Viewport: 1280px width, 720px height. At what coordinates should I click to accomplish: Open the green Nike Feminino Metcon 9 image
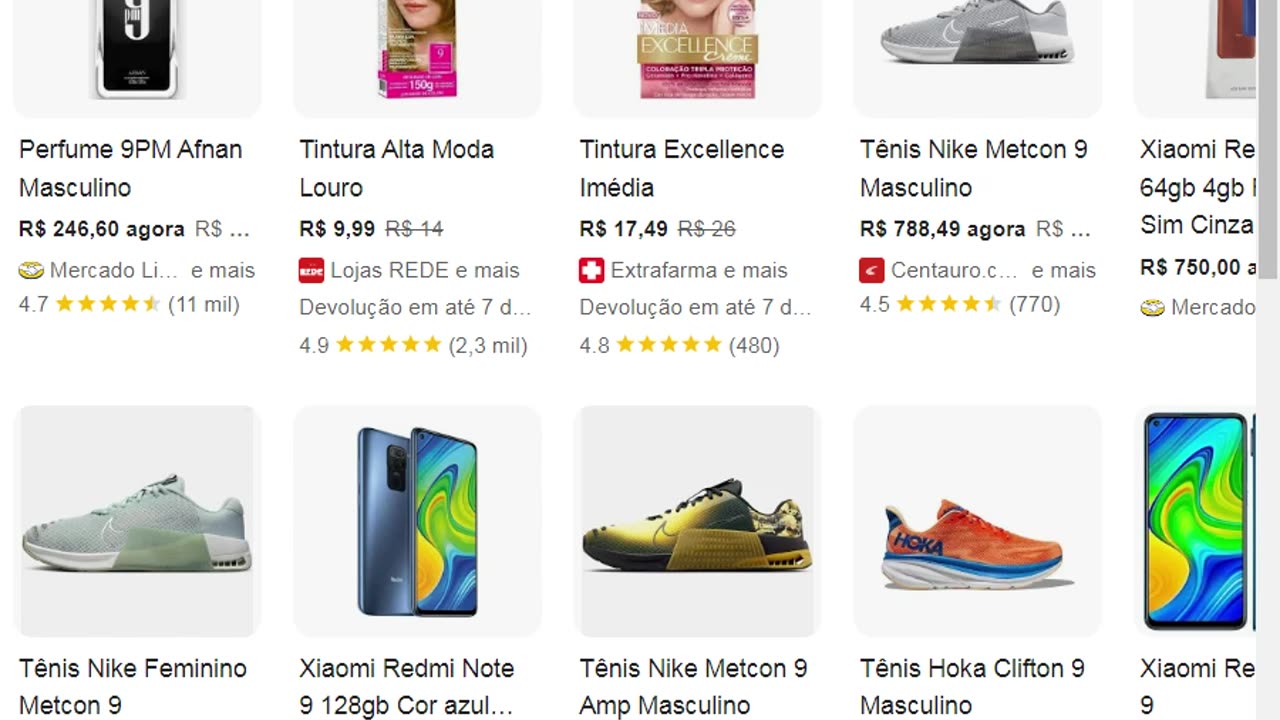point(137,521)
